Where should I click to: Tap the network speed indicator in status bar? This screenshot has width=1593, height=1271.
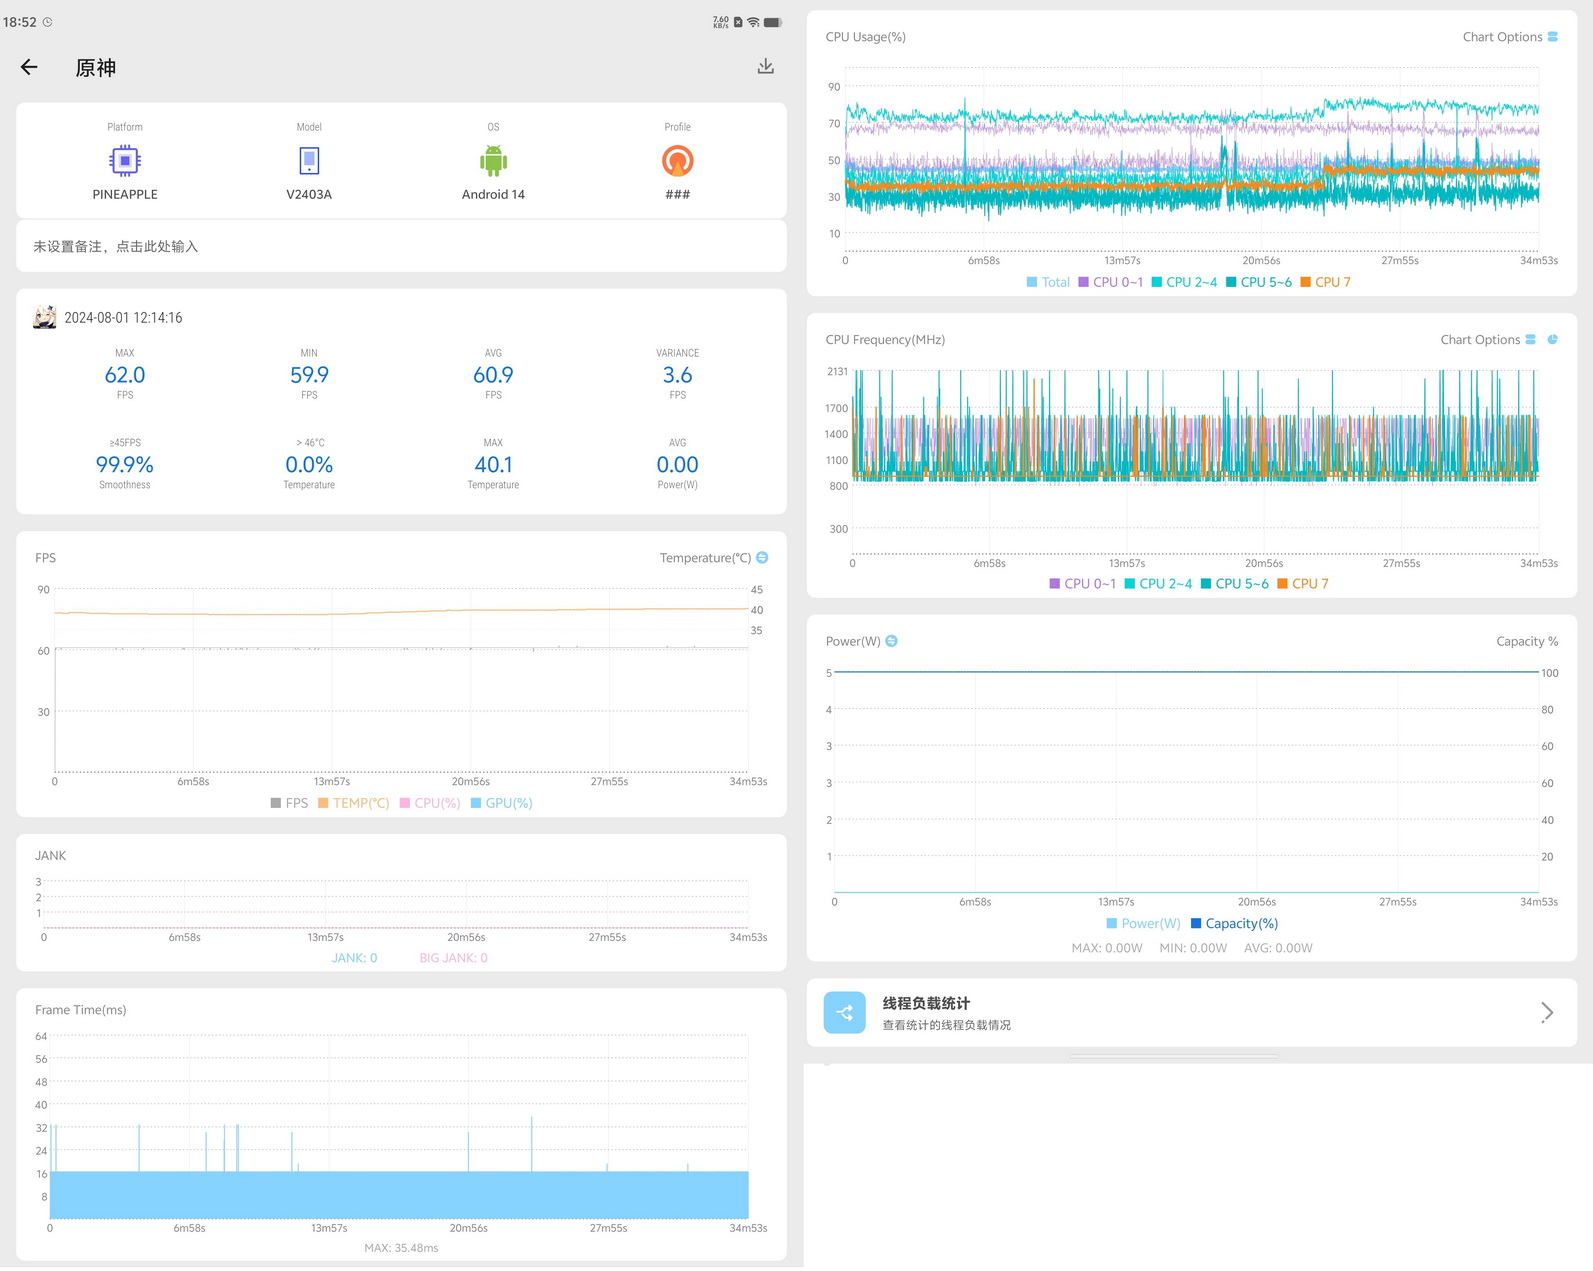coord(720,22)
